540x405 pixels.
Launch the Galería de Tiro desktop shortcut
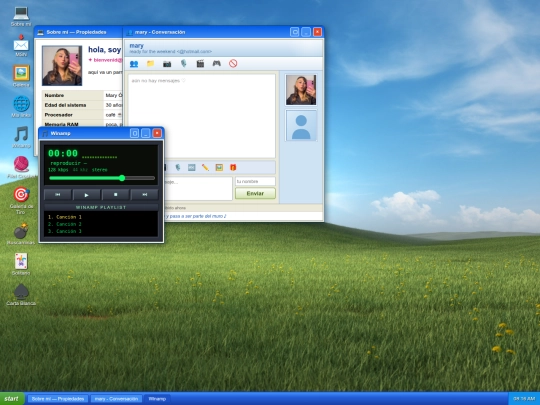click(21, 200)
